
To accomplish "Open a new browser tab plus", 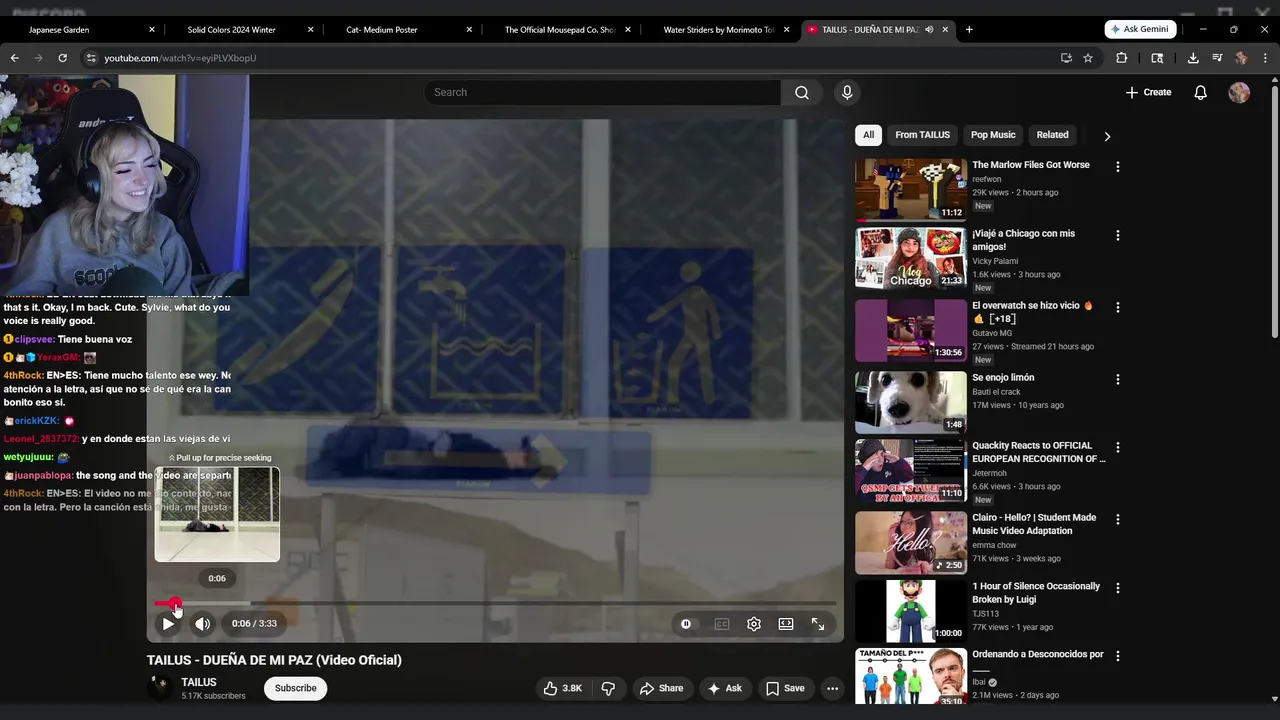I will click(969, 30).
